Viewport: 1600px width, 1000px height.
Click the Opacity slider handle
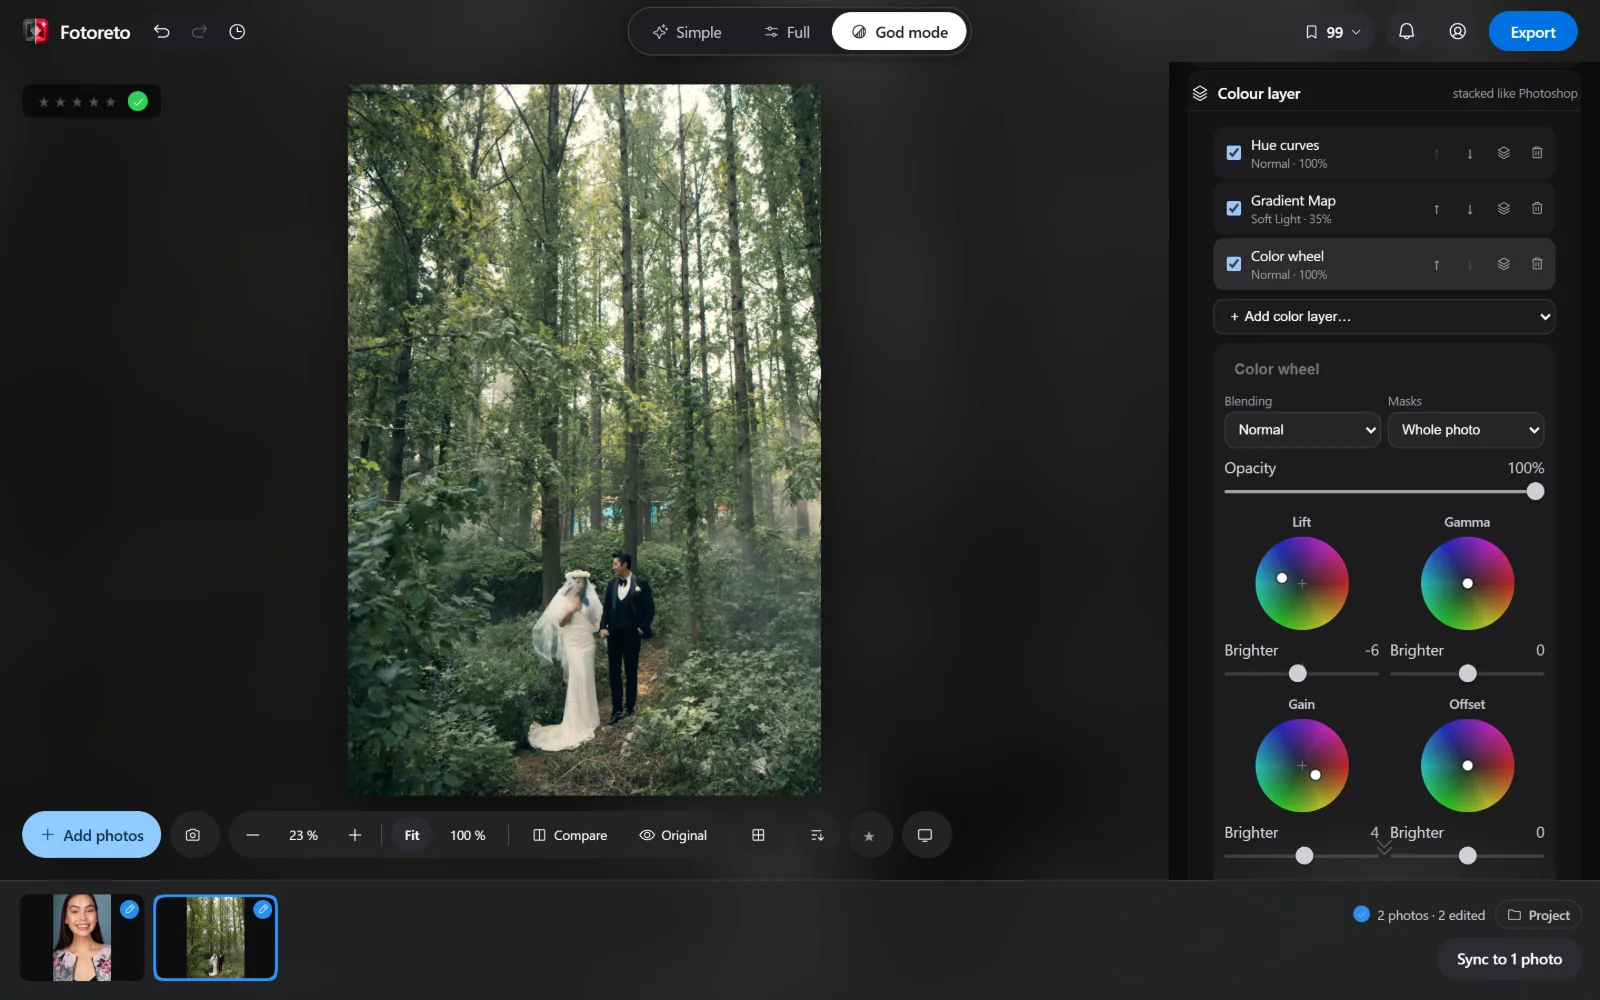pyautogui.click(x=1536, y=491)
